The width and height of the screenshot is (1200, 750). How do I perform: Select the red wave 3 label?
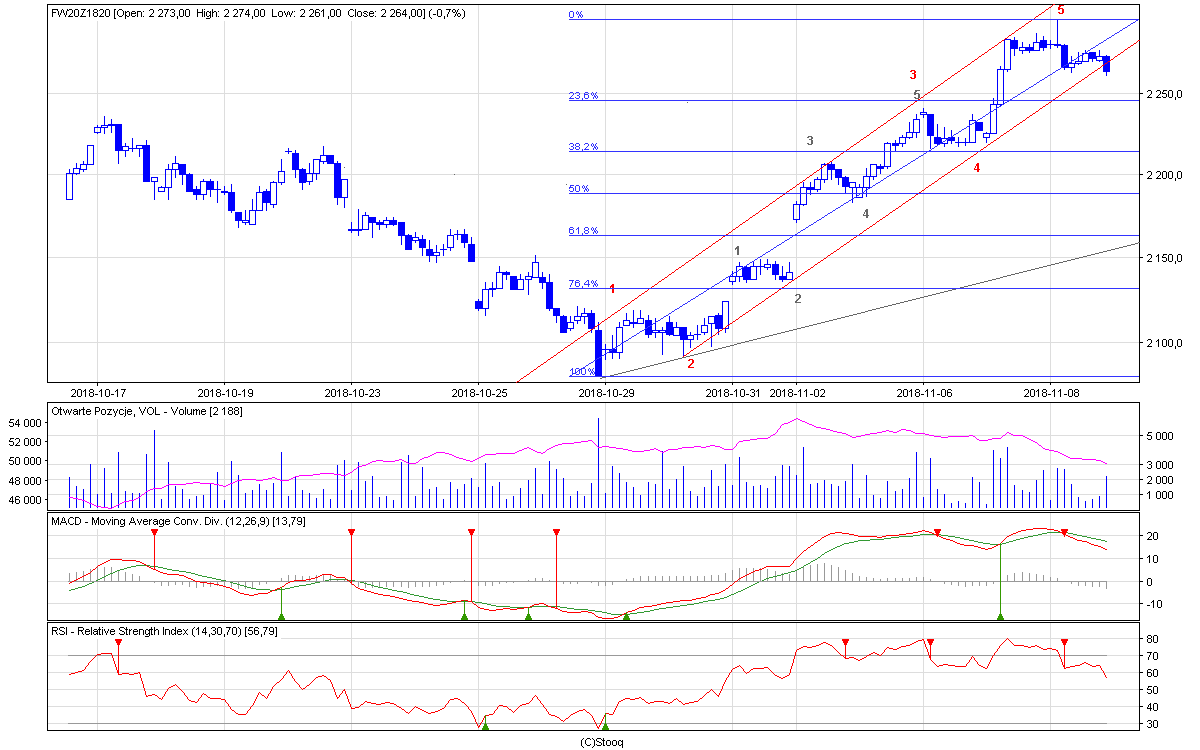912,75
